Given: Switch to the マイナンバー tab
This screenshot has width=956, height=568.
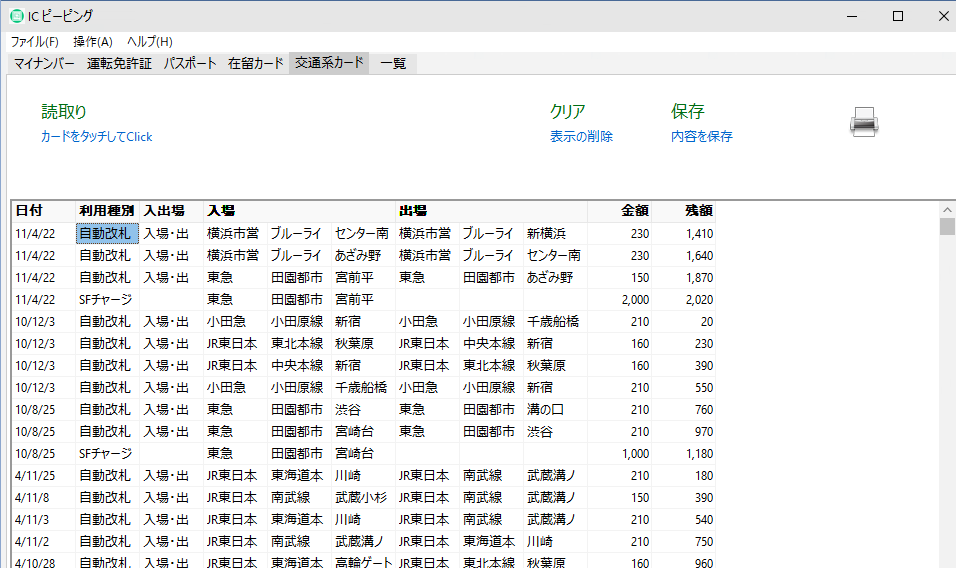Looking at the screenshot, I should click(44, 63).
